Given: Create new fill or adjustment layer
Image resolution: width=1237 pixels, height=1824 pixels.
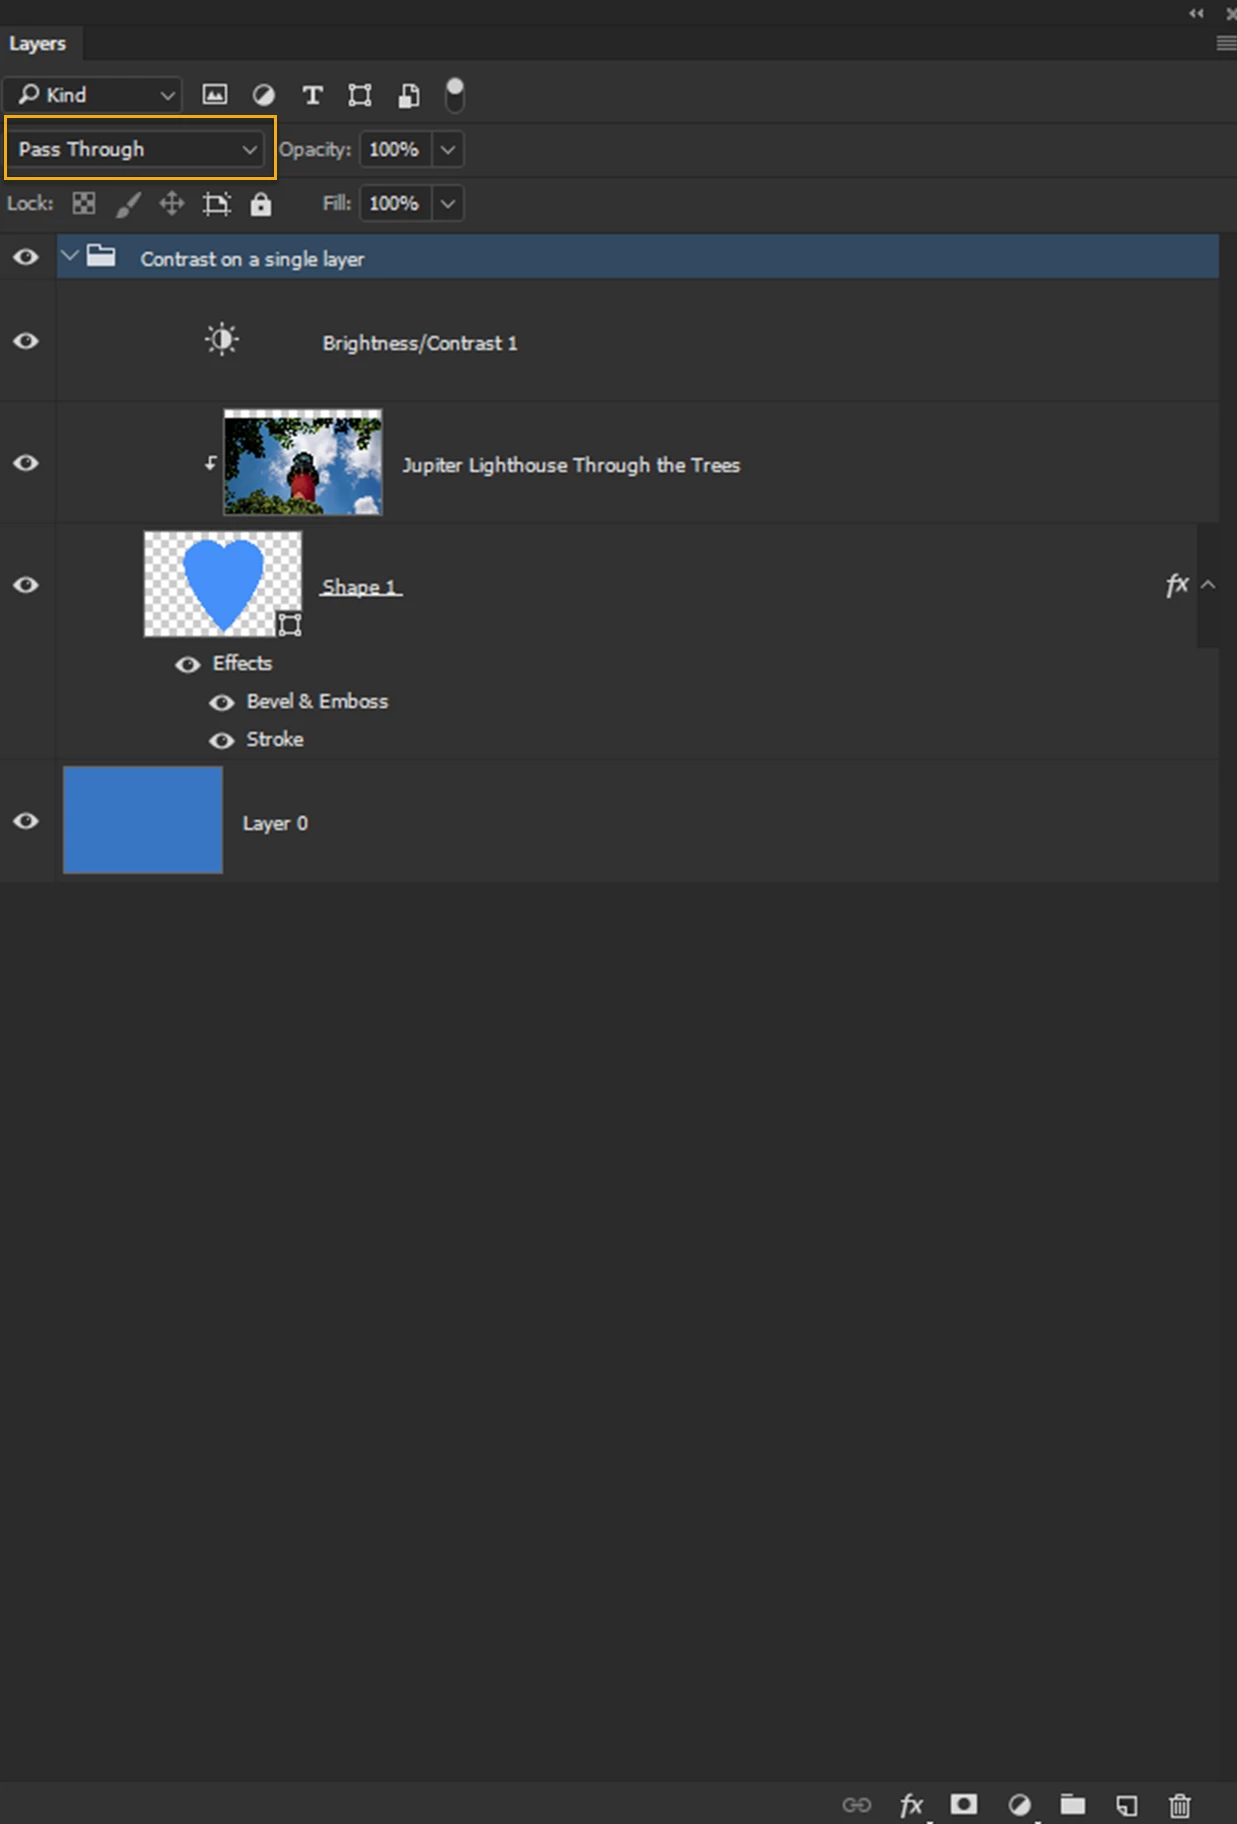Looking at the screenshot, I should (1019, 1805).
